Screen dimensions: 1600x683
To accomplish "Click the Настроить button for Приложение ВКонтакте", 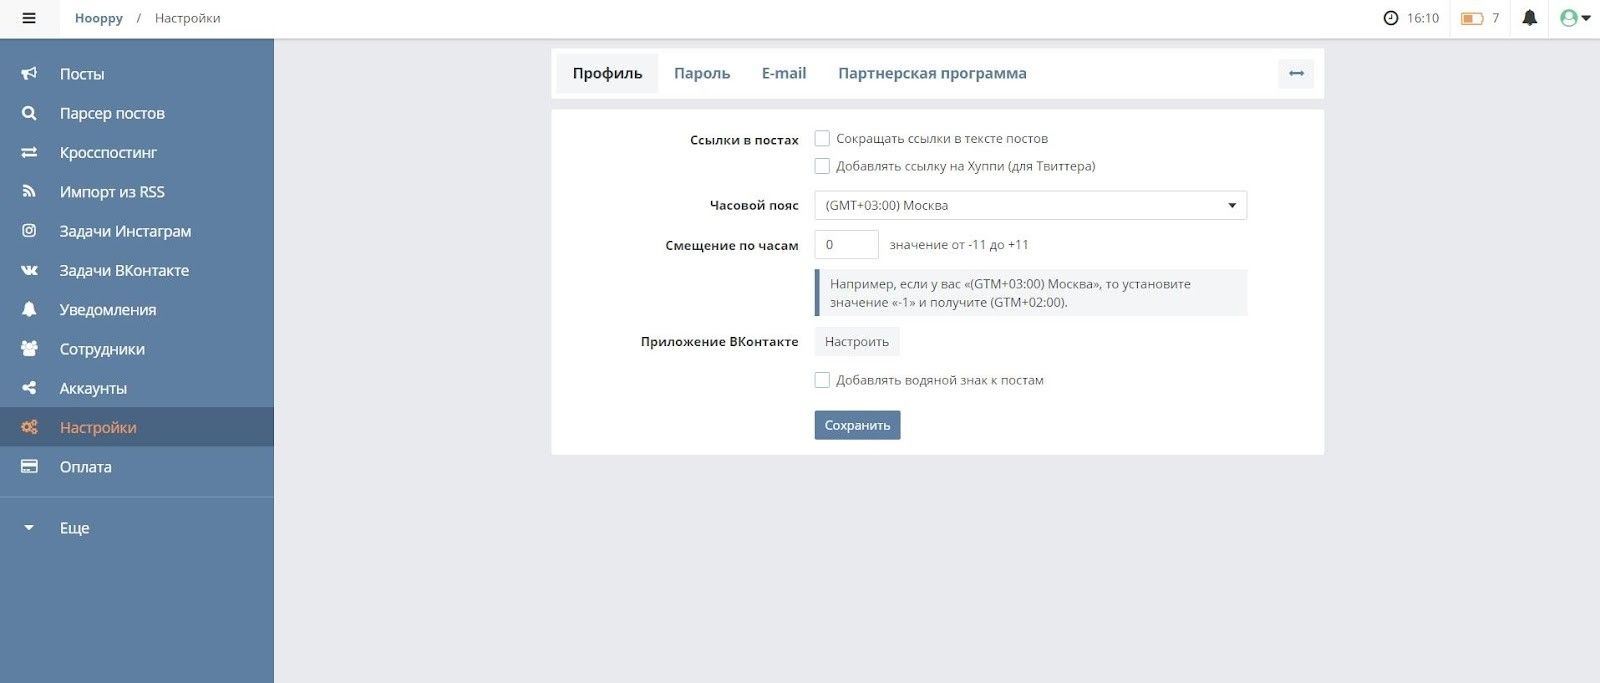I will click(857, 341).
